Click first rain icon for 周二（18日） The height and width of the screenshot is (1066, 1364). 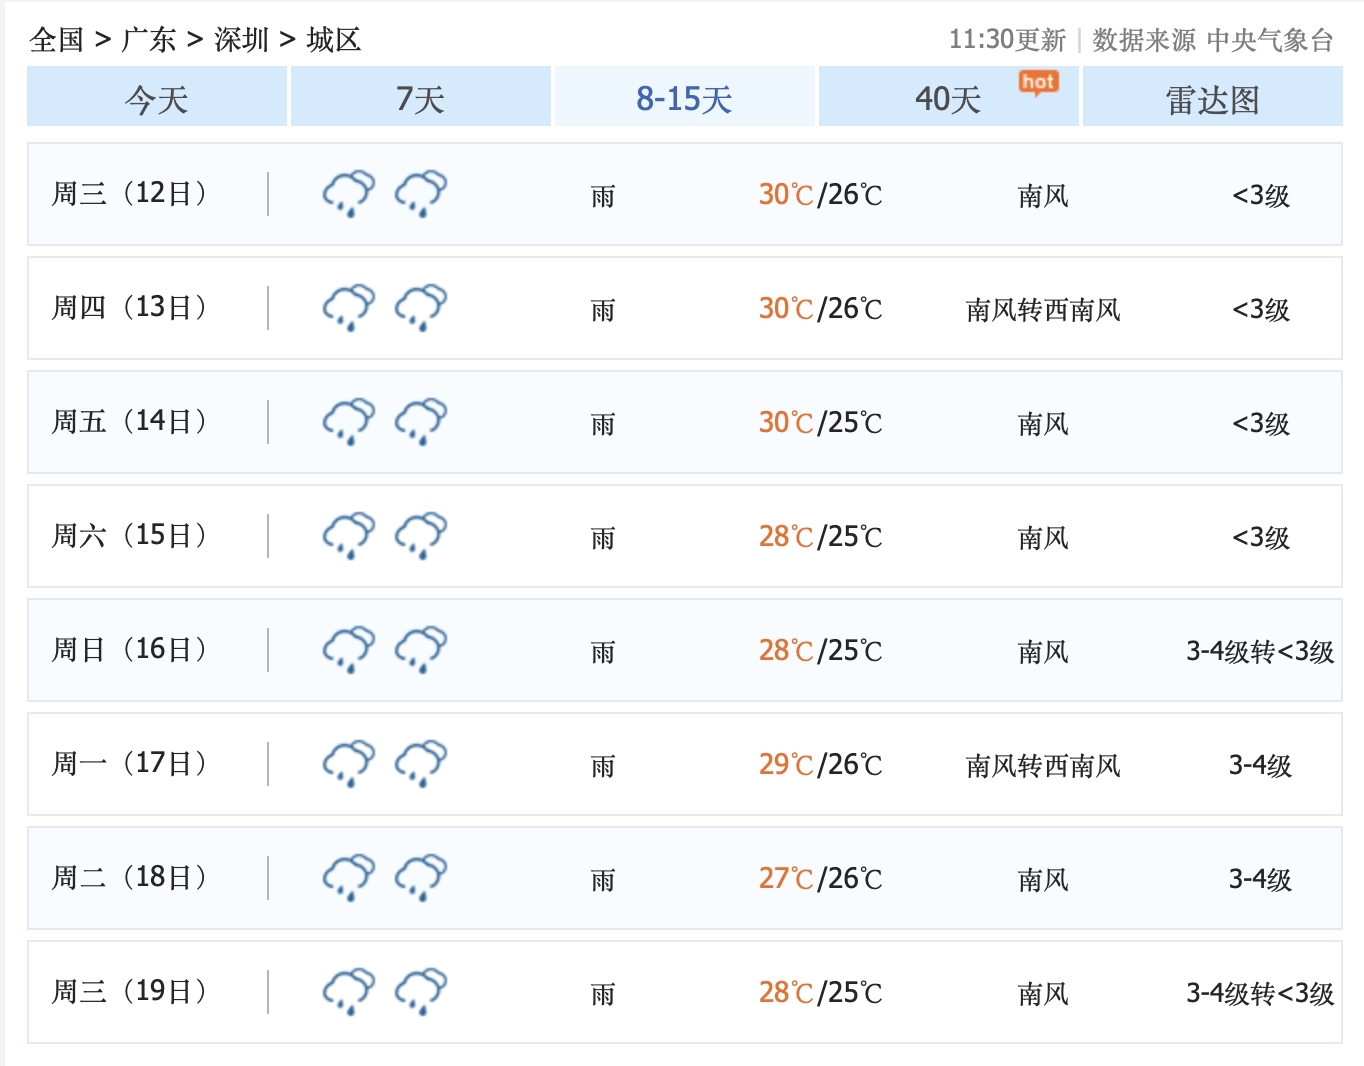pos(349,878)
